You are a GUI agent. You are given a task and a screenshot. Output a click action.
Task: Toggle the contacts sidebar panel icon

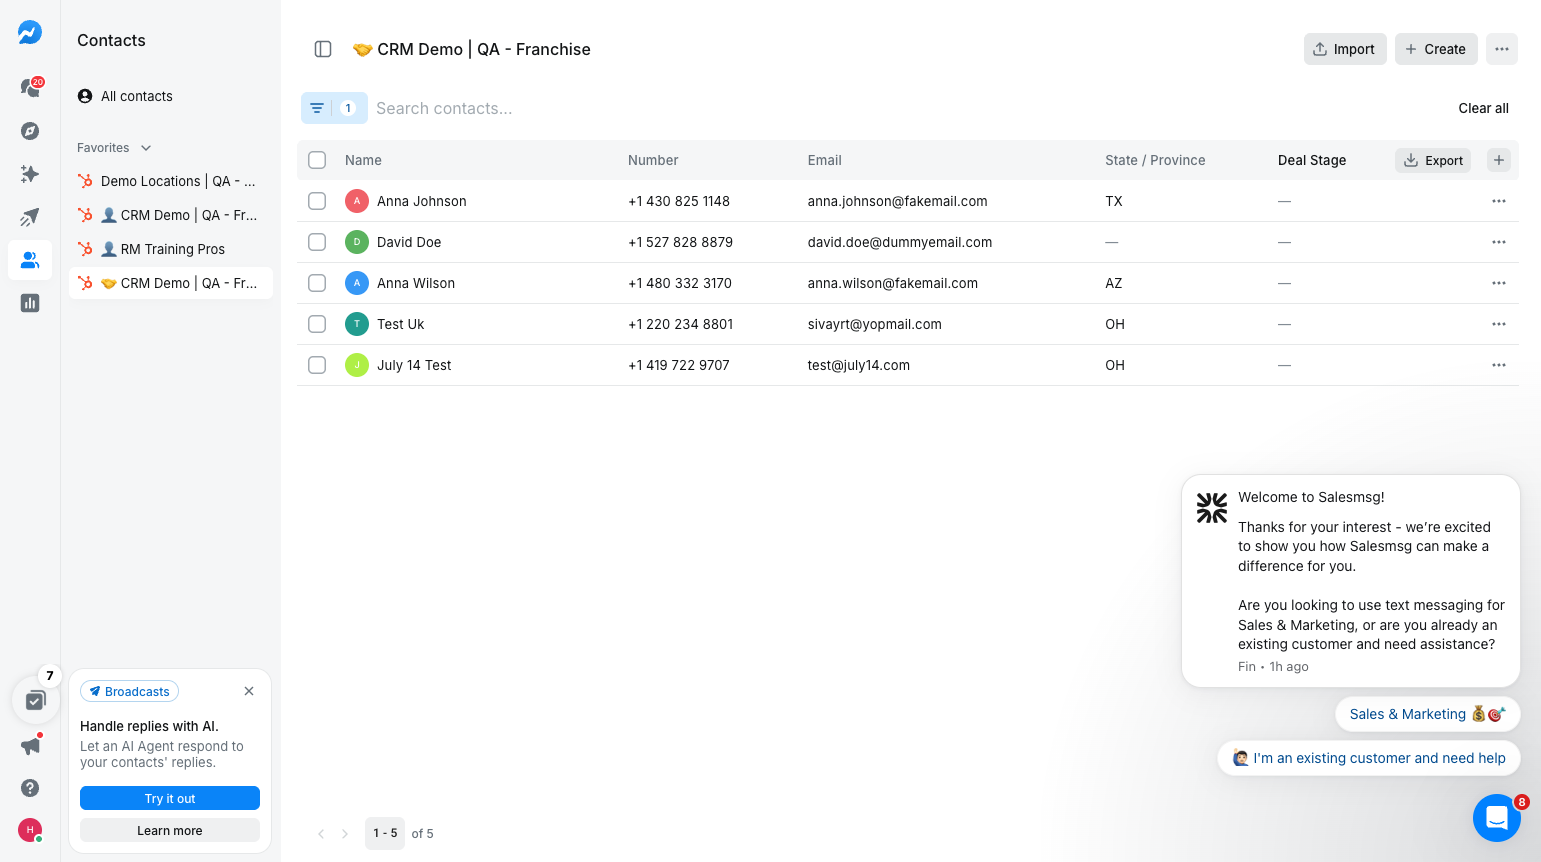click(323, 49)
